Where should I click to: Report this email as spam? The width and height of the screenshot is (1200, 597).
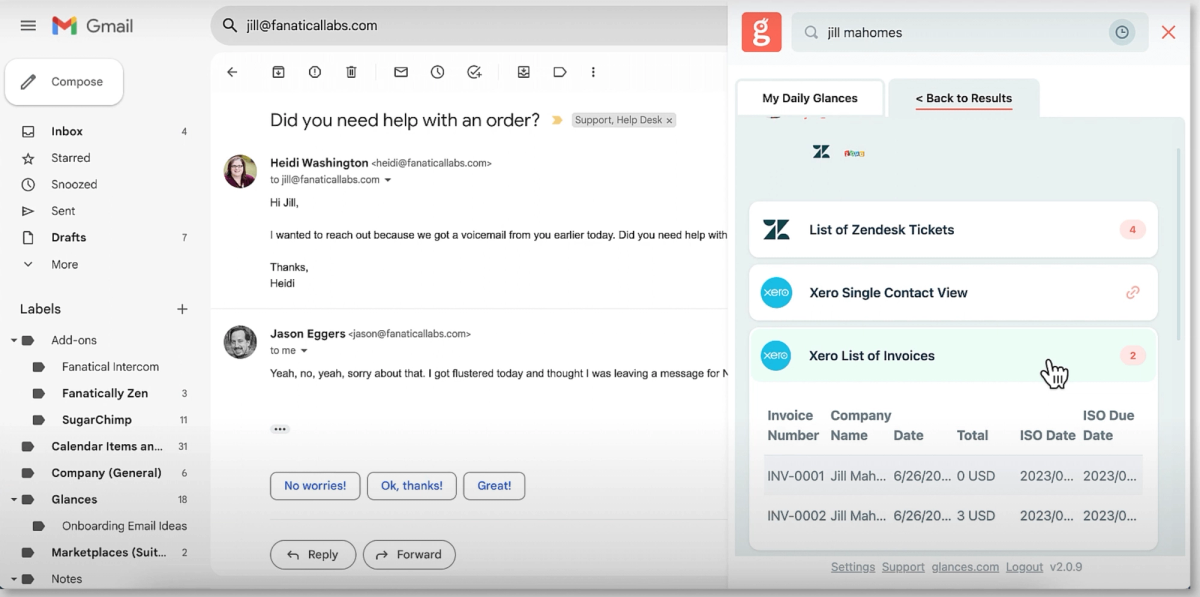pos(315,72)
